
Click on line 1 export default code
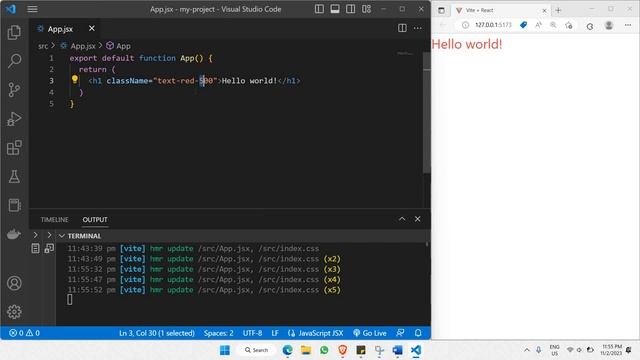(141, 58)
